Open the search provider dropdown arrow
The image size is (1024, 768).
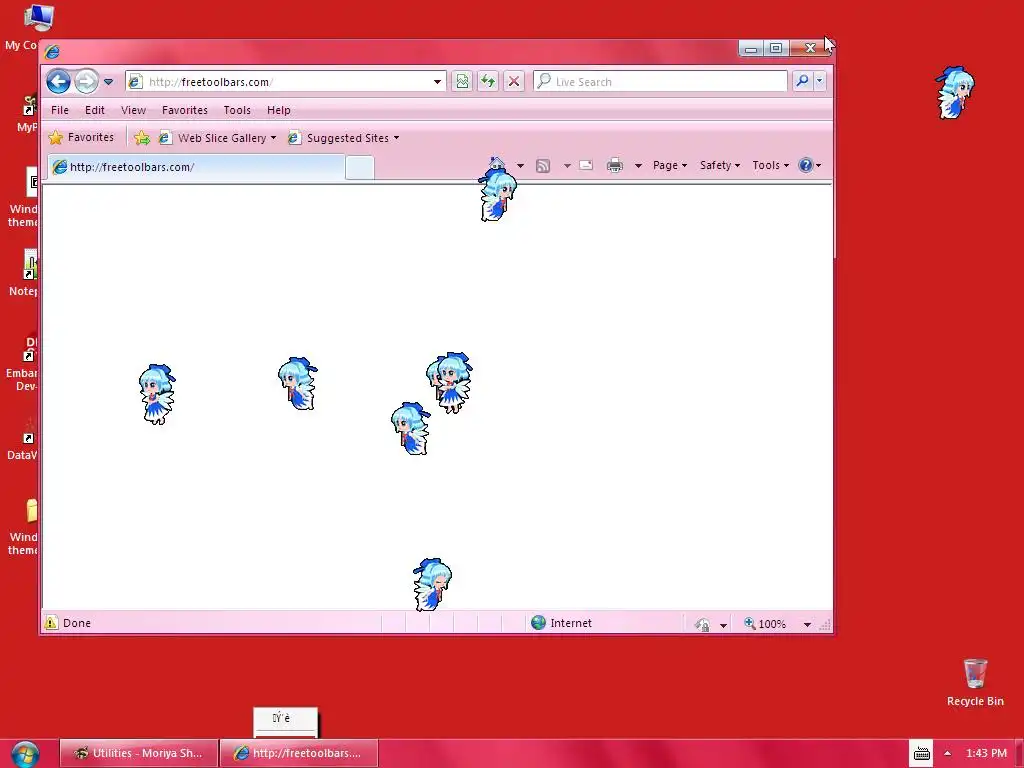point(820,81)
